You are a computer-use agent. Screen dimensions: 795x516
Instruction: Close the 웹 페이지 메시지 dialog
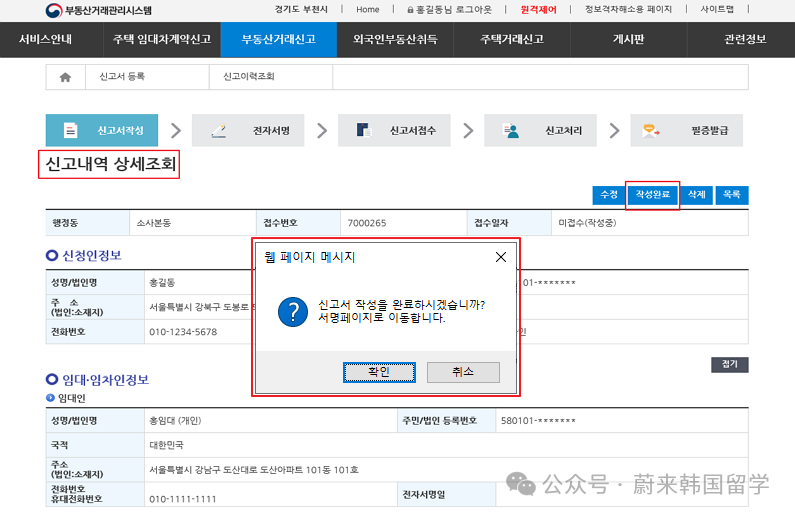click(500, 257)
